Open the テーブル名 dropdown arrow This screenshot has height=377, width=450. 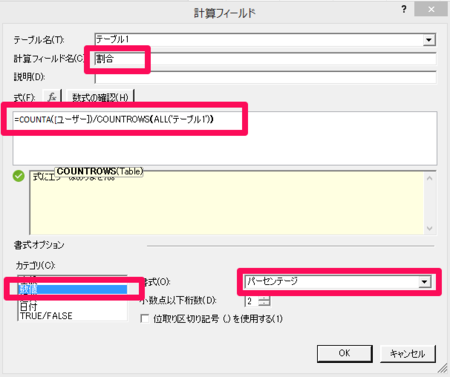429,40
